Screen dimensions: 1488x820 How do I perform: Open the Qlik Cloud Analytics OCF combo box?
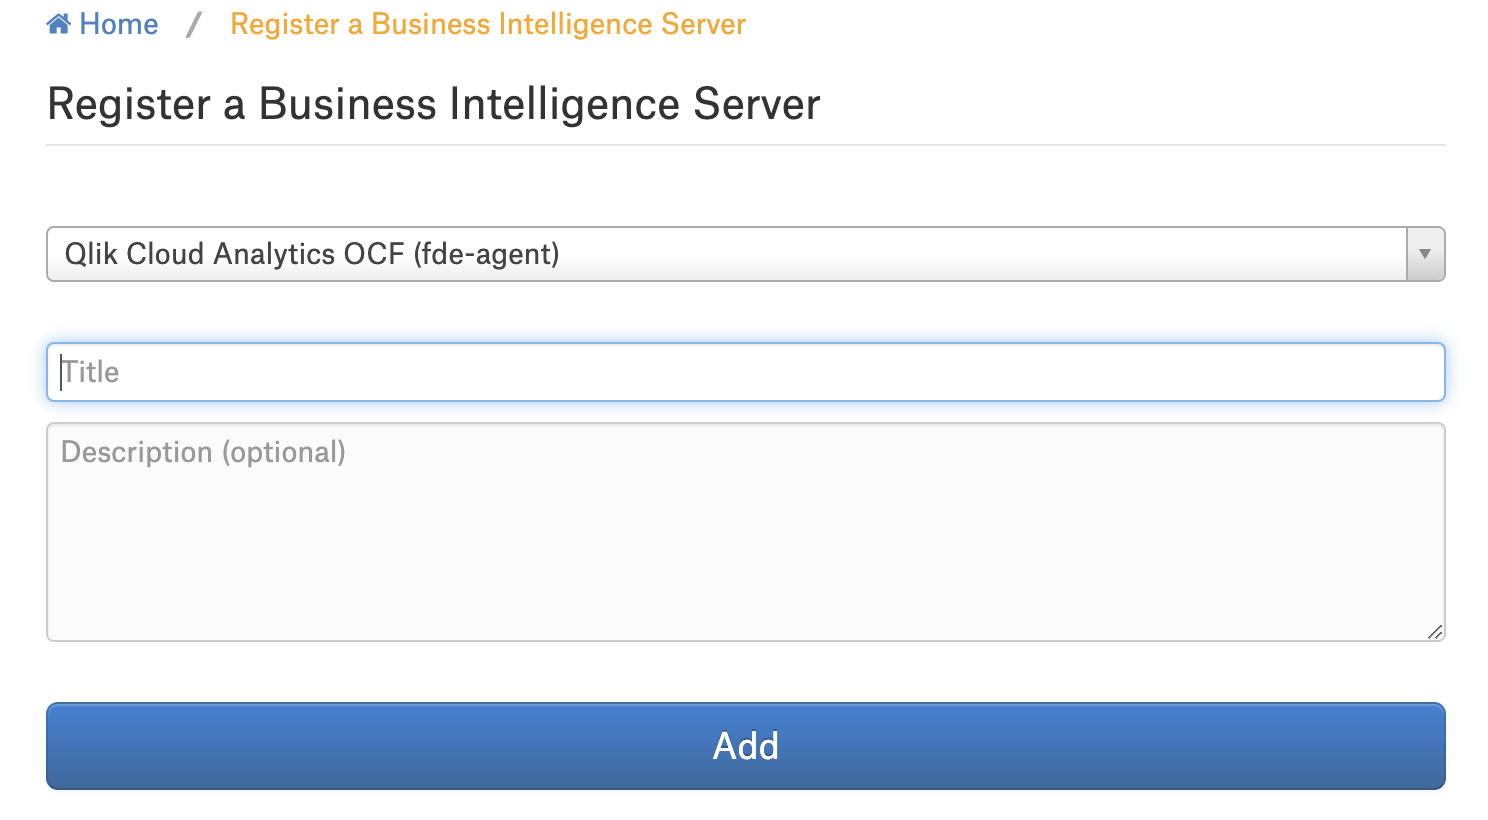(x=746, y=254)
